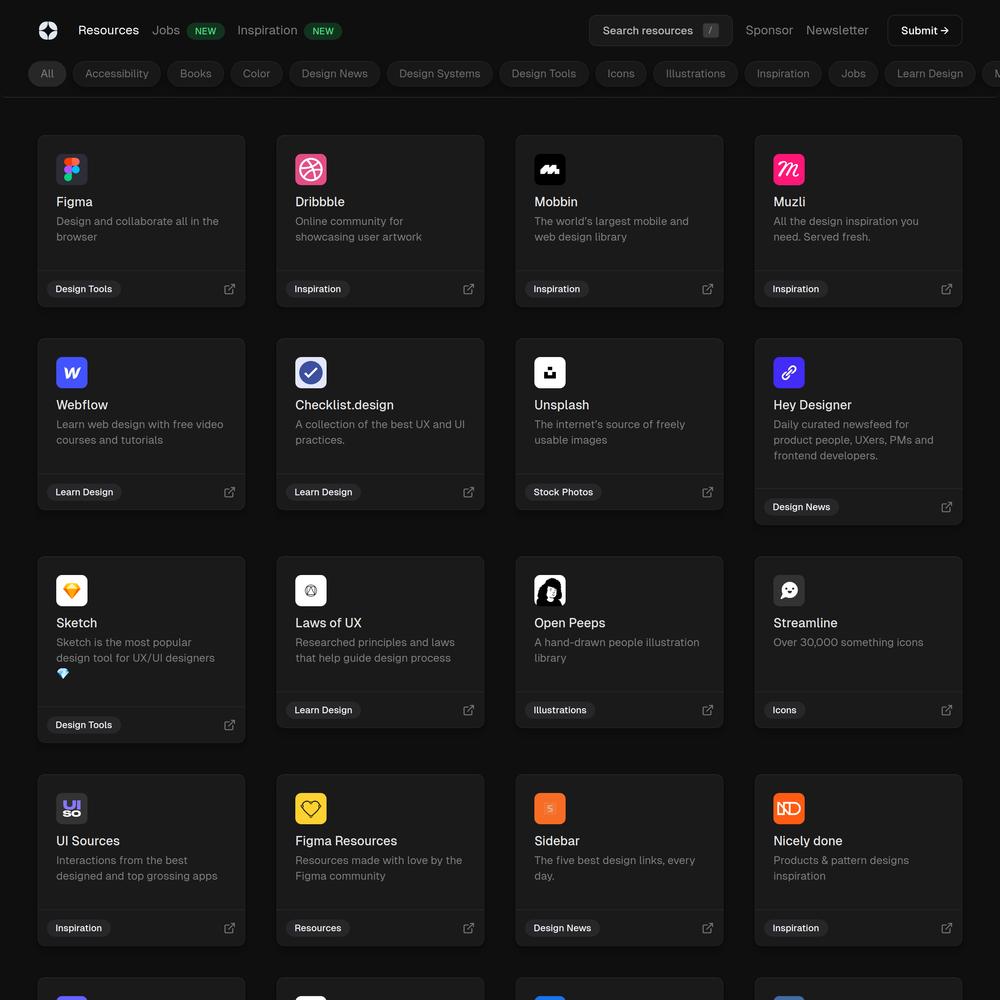The height and width of the screenshot is (1000, 1000).
Task: Filter by Learn Design chip in filter bar
Action: [930, 73]
